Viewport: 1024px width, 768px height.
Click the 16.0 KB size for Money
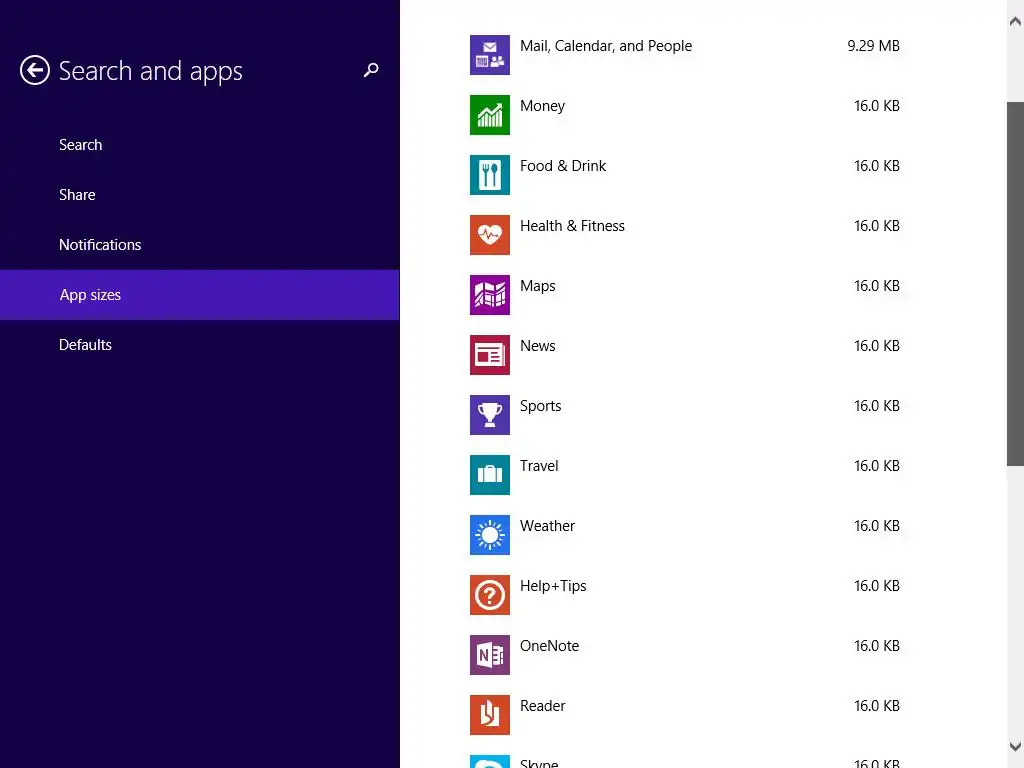(877, 106)
